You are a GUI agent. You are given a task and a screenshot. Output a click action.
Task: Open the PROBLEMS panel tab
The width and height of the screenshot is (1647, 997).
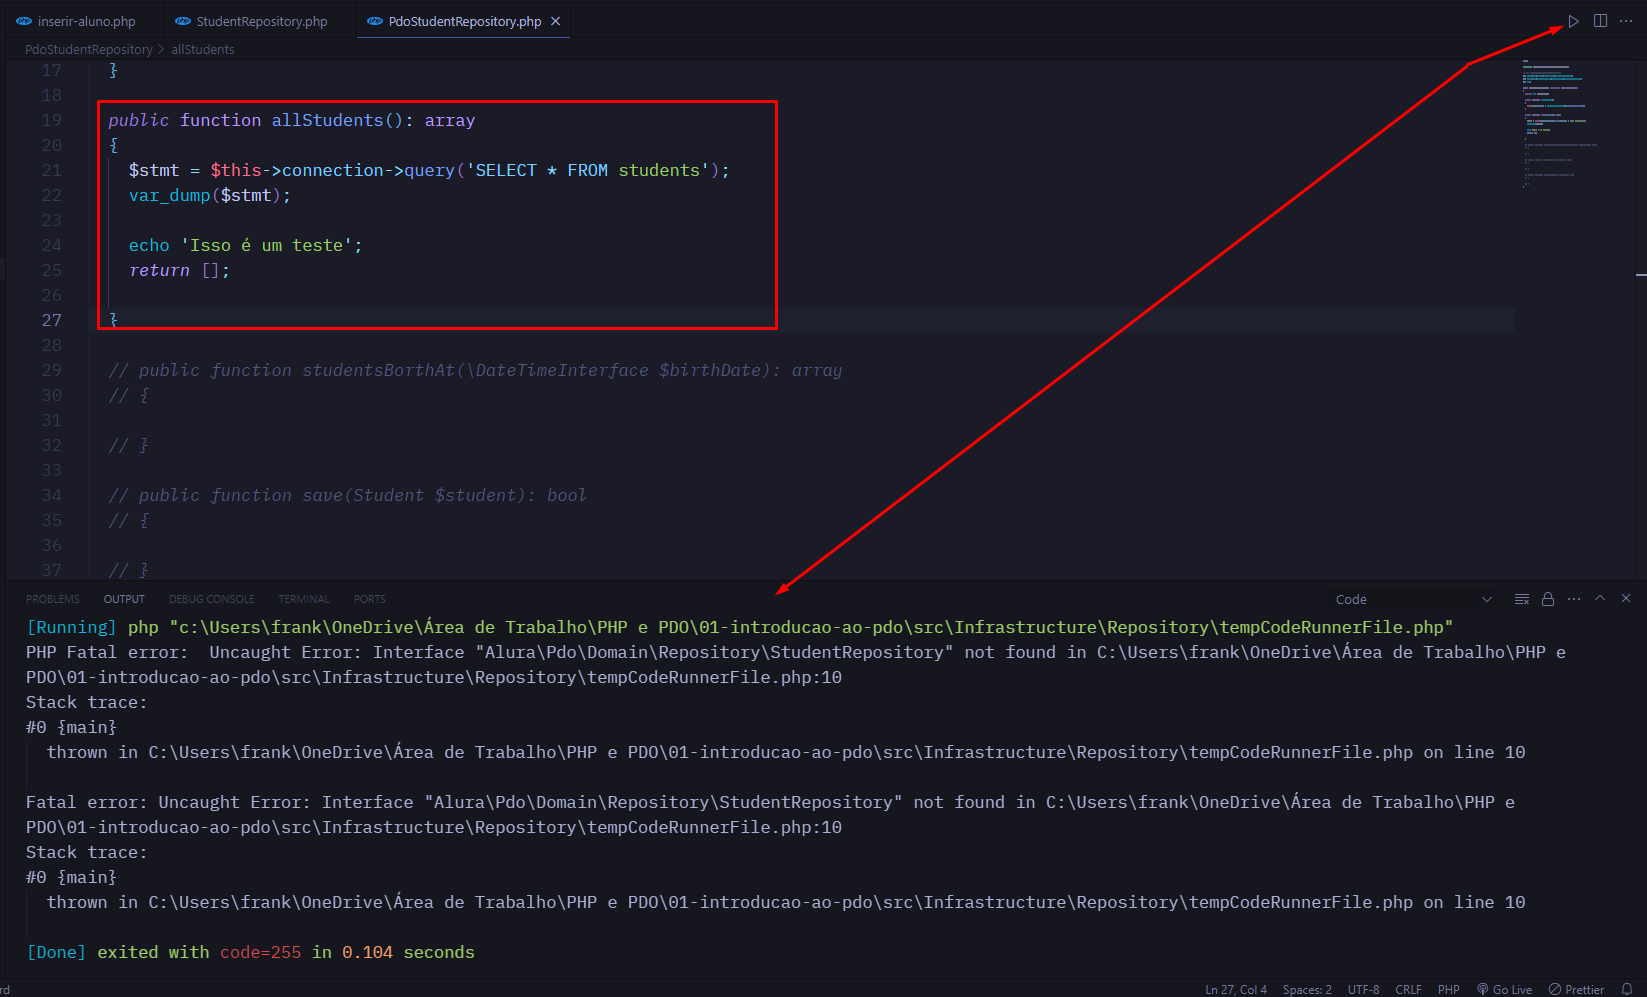point(53,599)
